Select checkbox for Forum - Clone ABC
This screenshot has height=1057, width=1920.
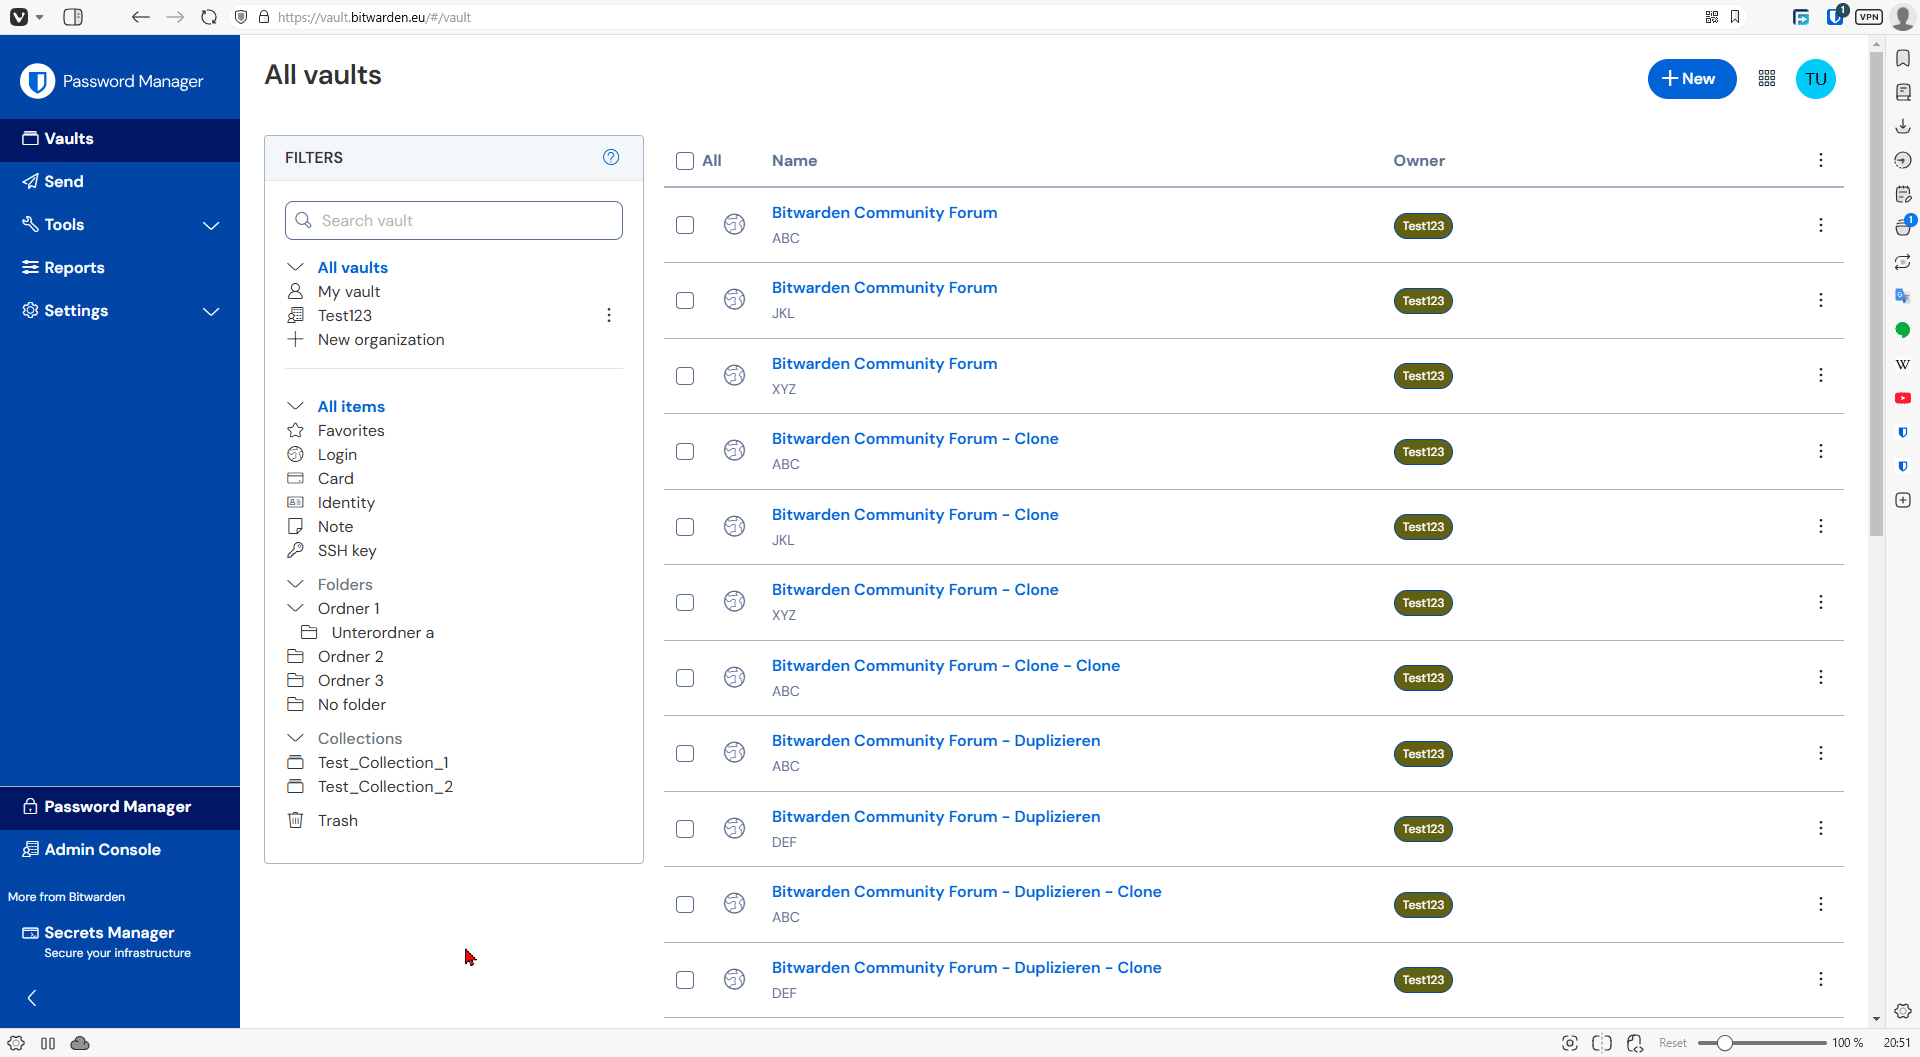click(x=685, y=451)
